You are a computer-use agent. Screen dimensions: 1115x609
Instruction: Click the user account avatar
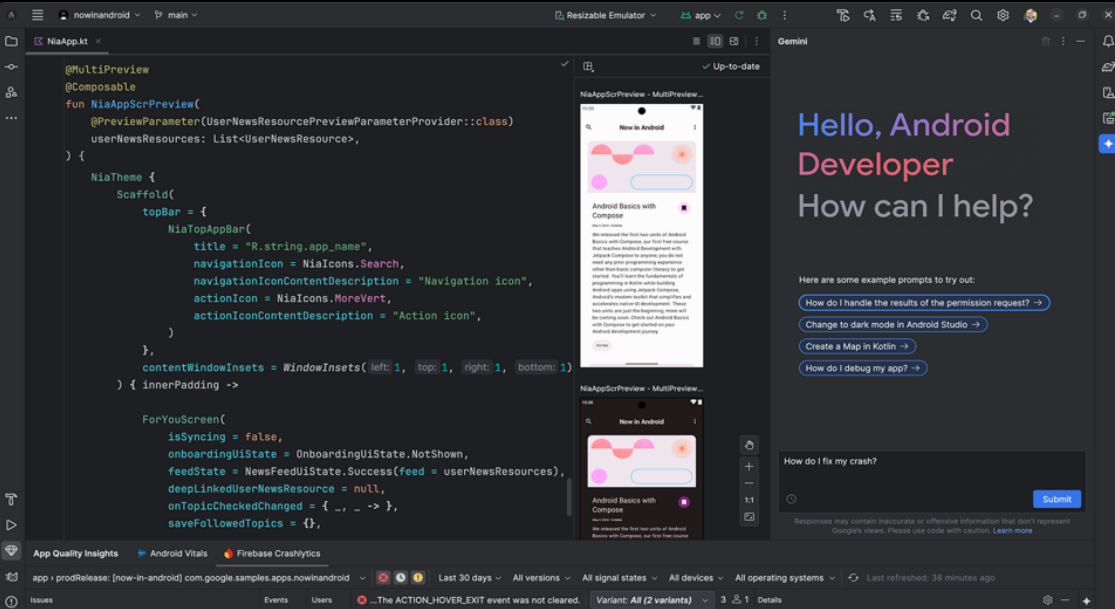1030,15
